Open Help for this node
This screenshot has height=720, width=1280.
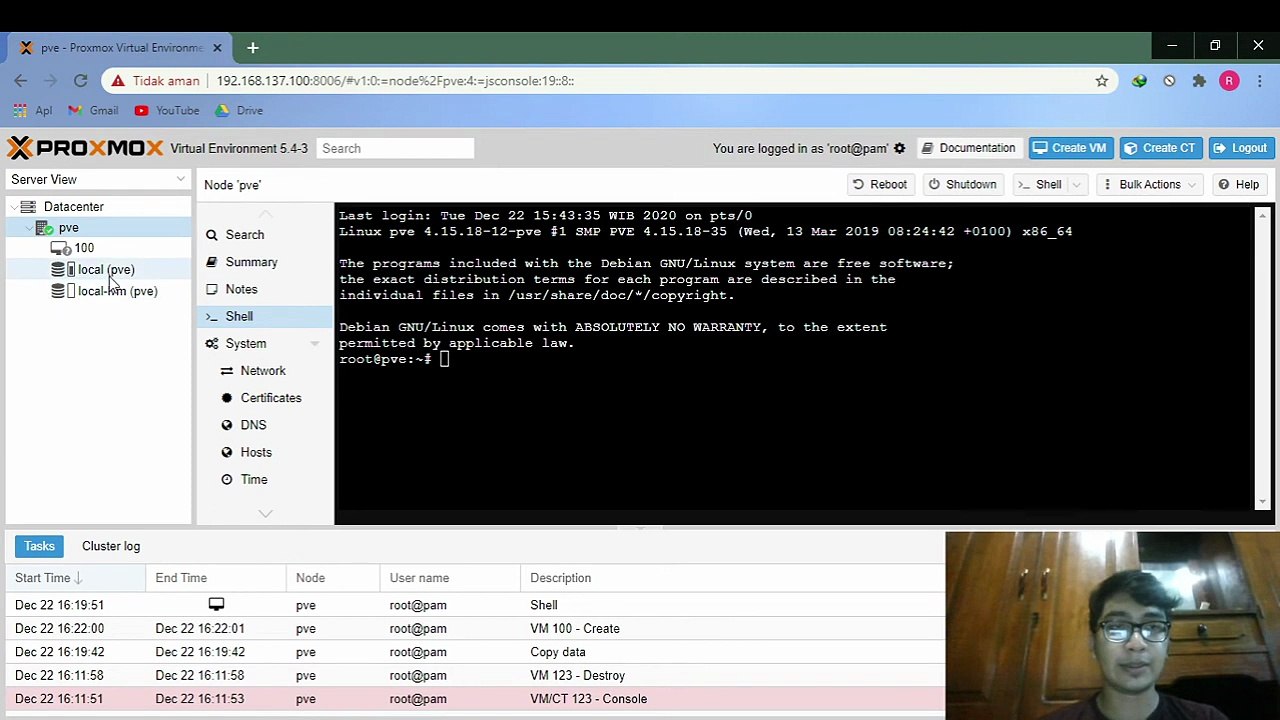(x=1238, y=184)
